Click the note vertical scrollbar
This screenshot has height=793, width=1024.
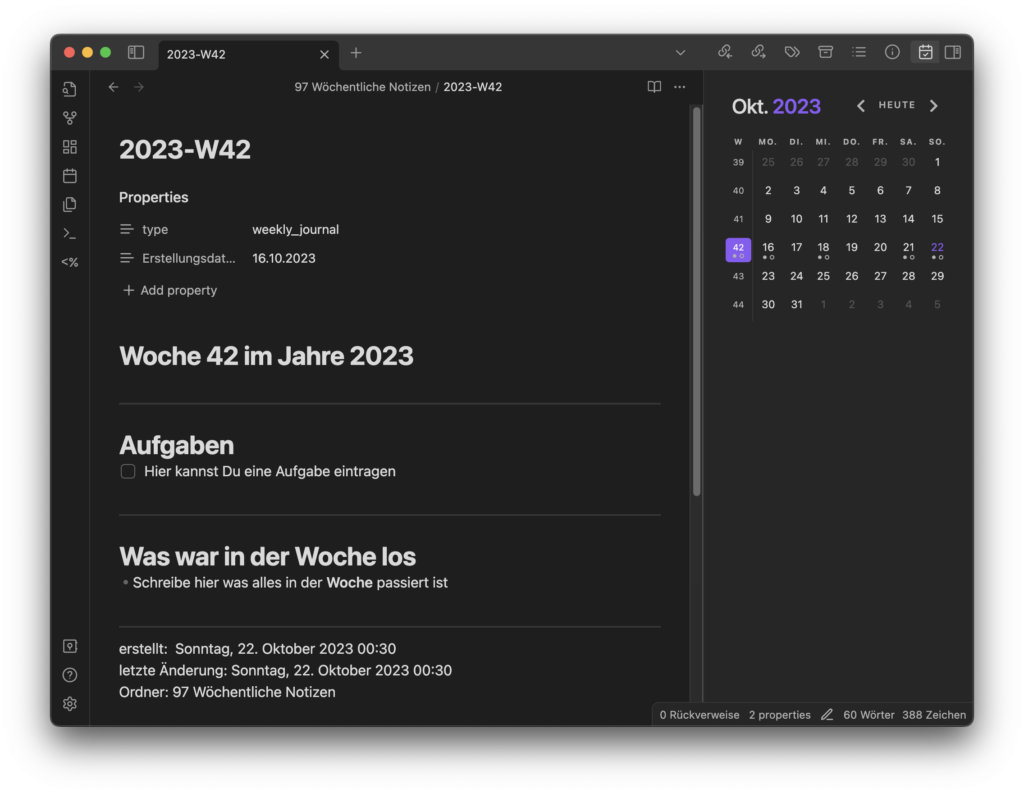tap(696, 301)
